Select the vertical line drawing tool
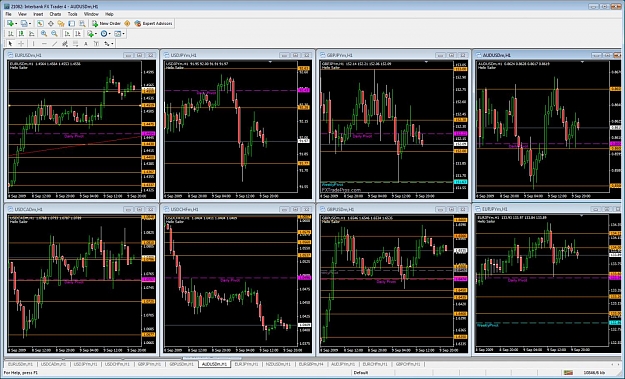 pos(33,44)
